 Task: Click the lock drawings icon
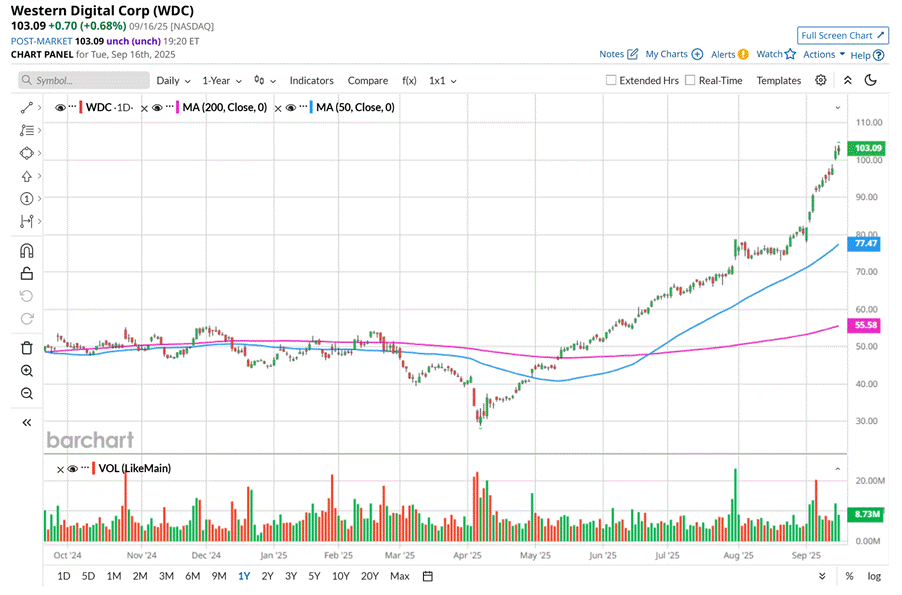tap(26, 273)
